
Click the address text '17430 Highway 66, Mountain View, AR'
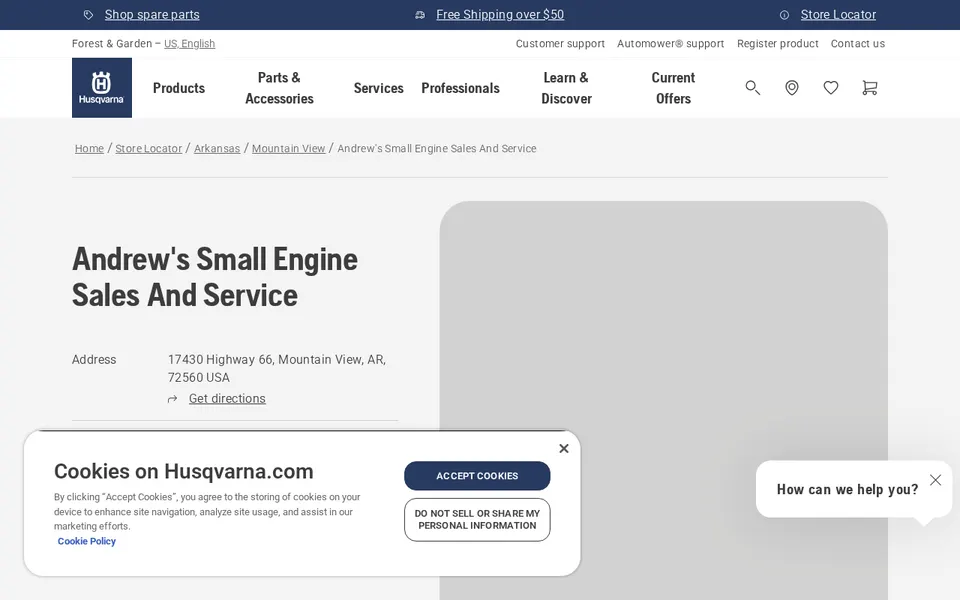[277, 359]
